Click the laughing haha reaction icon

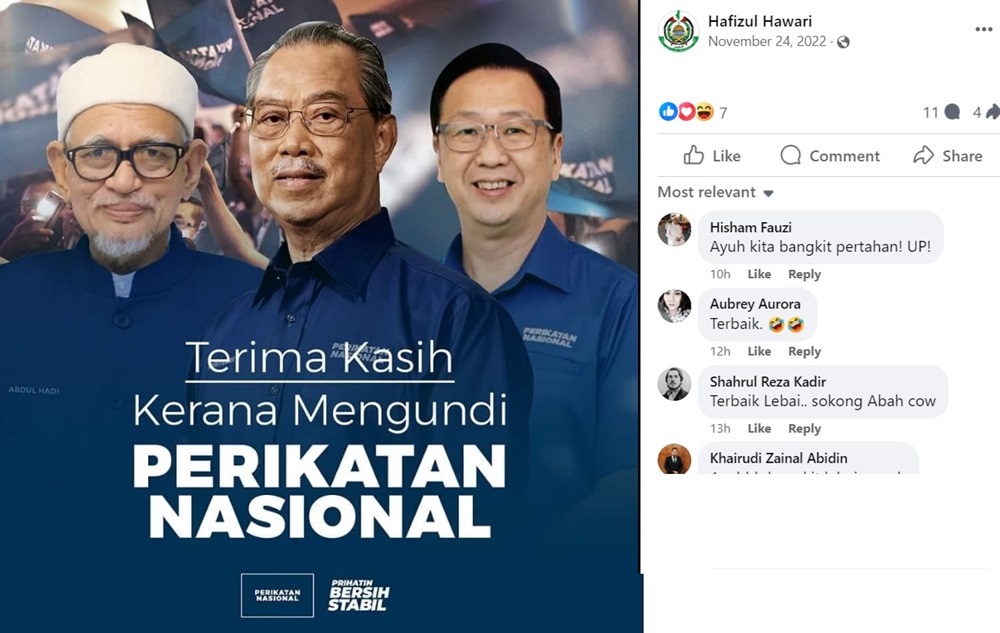[x=704, y=112]
